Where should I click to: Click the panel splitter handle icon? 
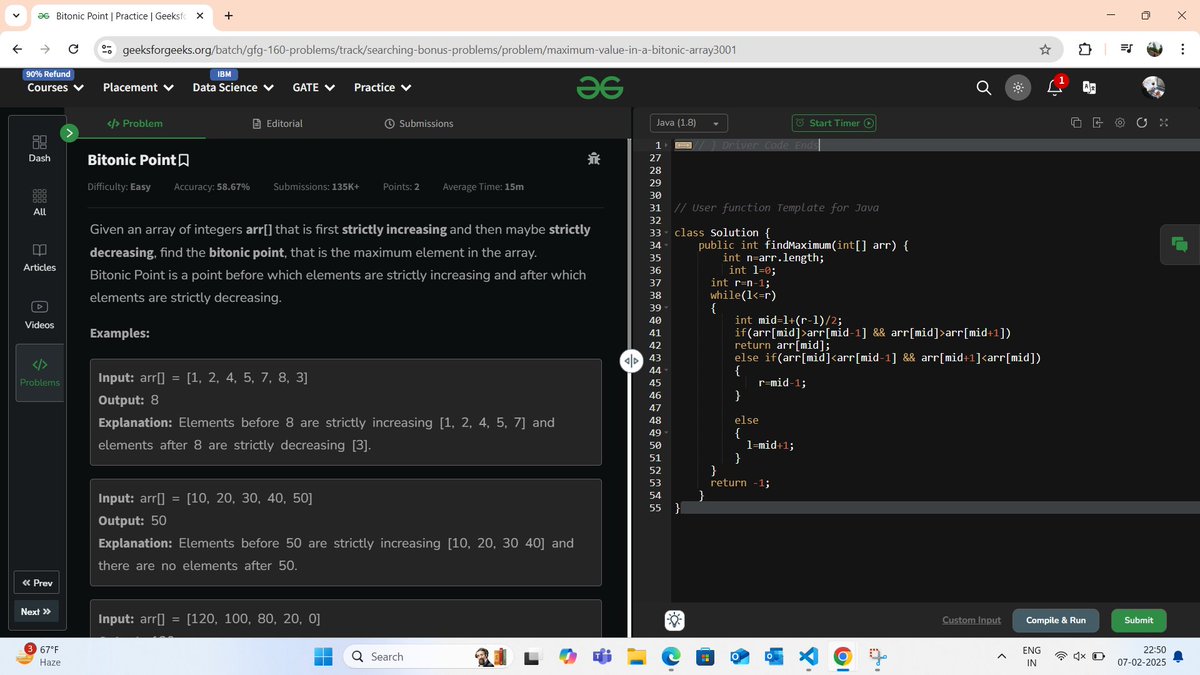[x=630, y=360]
